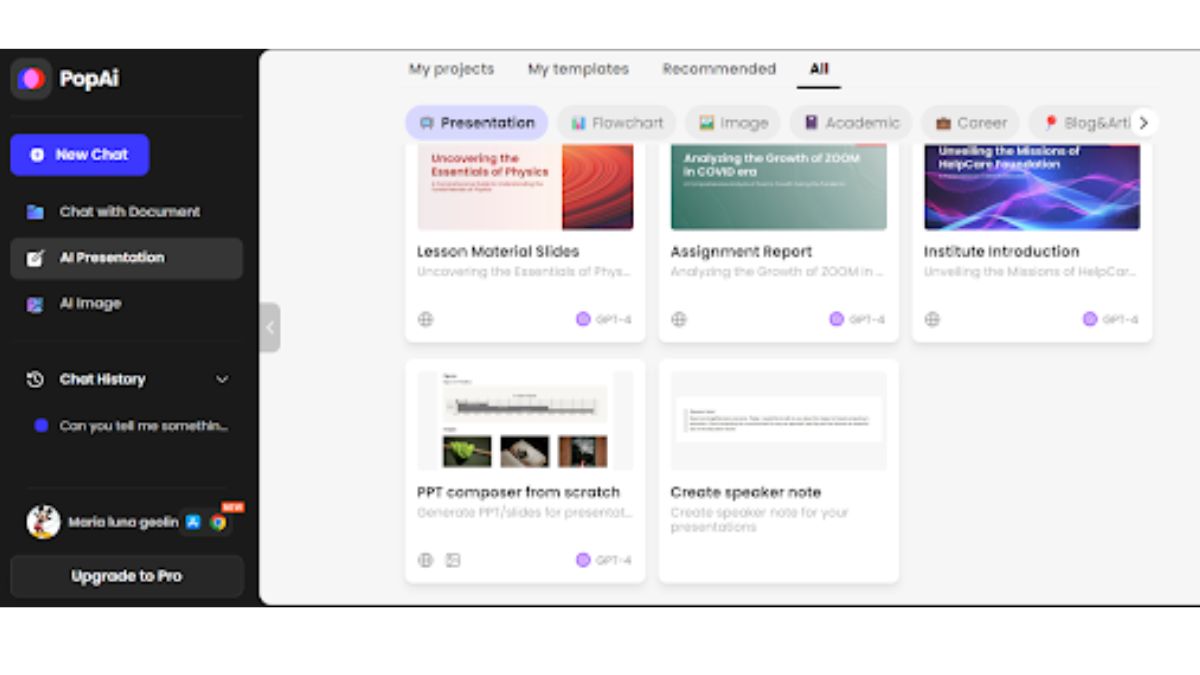Open Chat with Document from sidebar

point(128,212)
